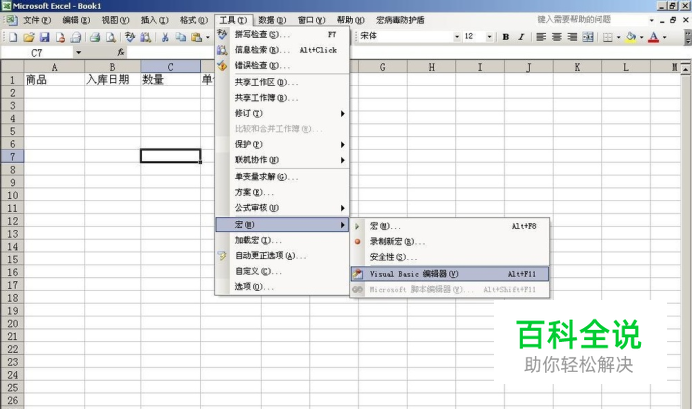
Task: Open the Font Color dropdown arrow
Action: (x=665, y=37)
